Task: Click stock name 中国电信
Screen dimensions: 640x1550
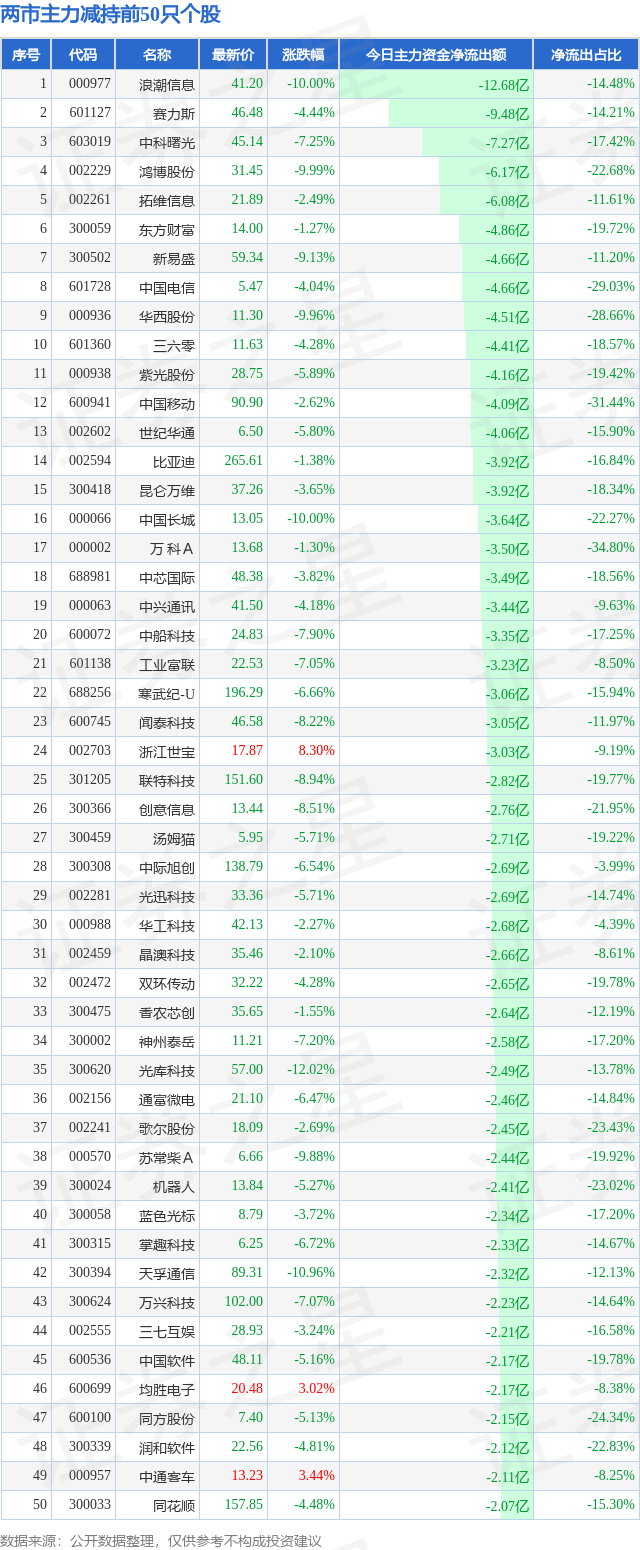Action: click(167, 287)
